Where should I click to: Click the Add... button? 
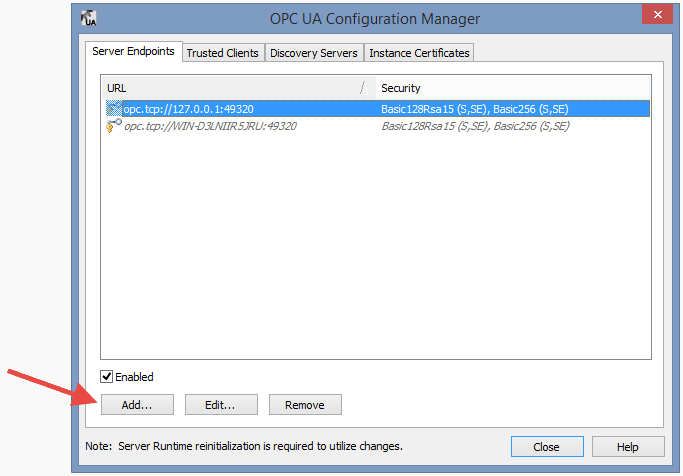tap(137, 405)
